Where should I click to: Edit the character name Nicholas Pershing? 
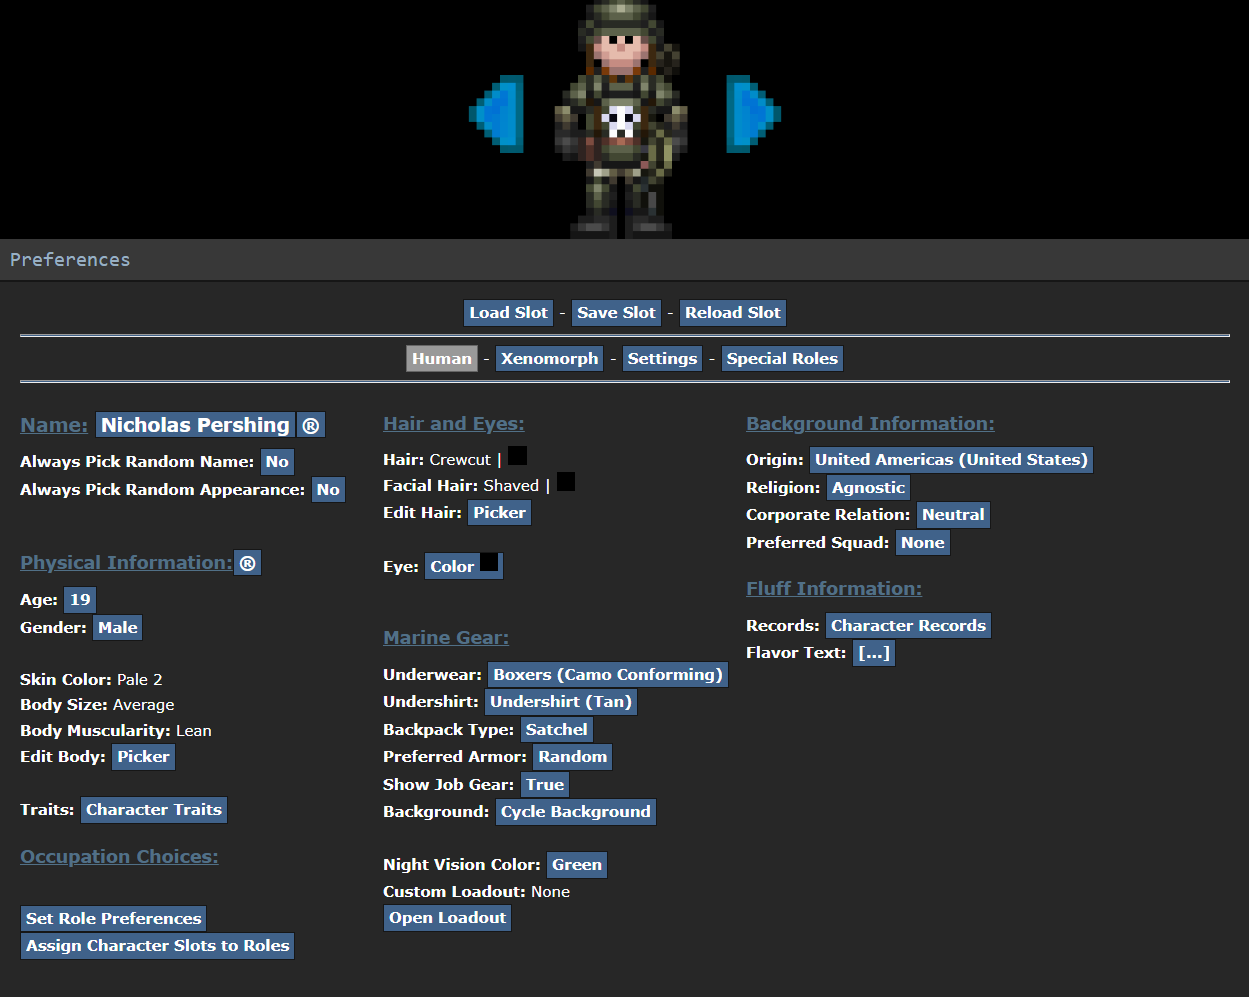pyautogui.click(x=196, y=425)
